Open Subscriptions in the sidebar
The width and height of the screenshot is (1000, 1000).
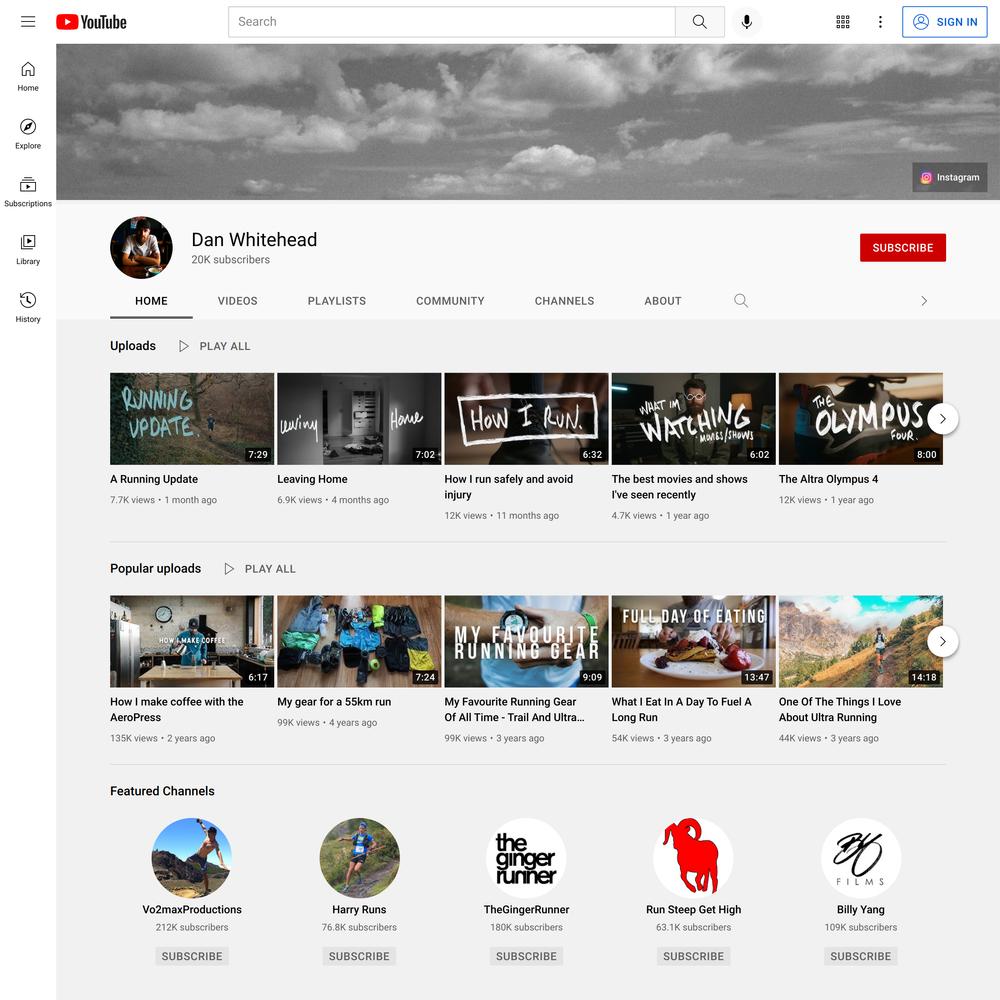pyautogui.click(x=28, y=193)
